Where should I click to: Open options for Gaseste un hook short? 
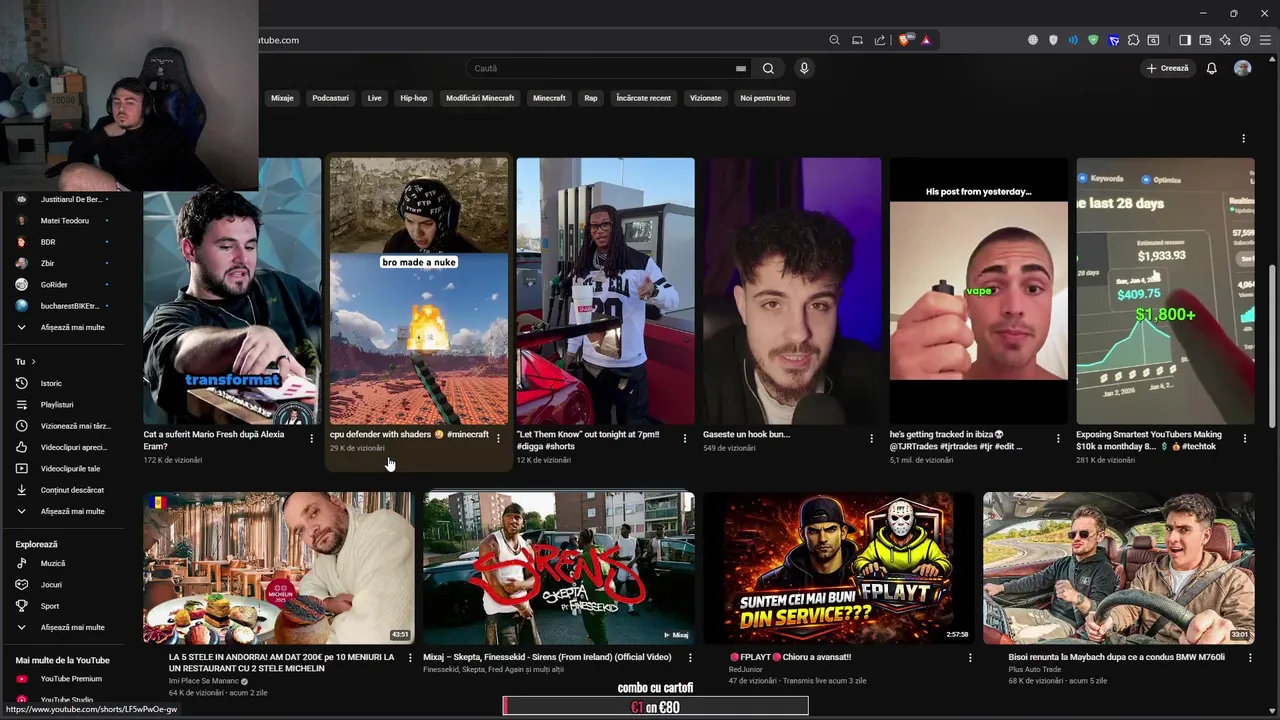(871, 439)
